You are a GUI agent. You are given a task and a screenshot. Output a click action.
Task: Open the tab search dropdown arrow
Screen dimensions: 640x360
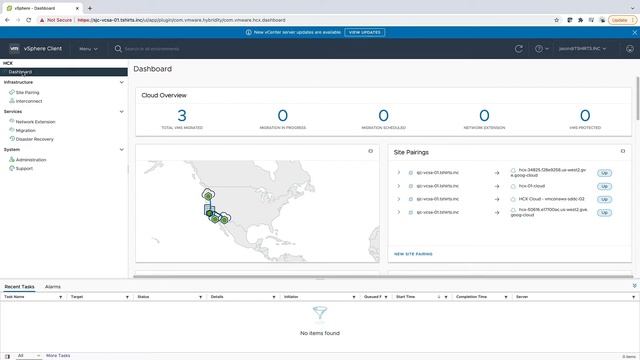click(x=632, y=8)
